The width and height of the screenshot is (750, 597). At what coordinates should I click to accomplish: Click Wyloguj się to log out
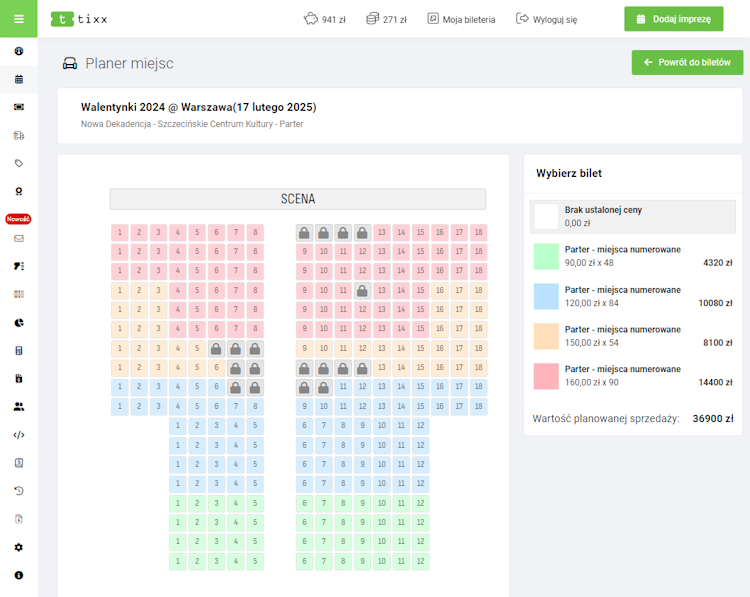tap(546, 19)
